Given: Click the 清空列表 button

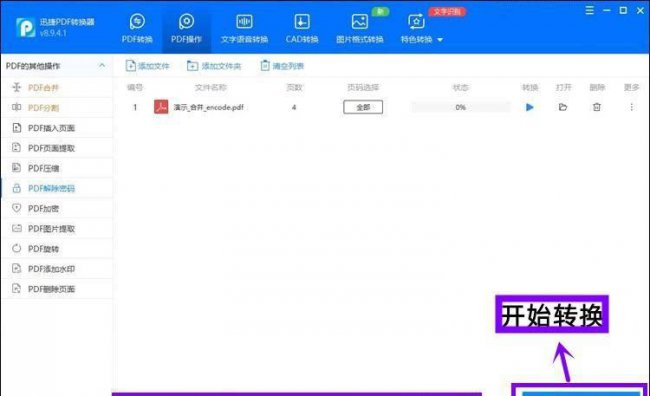Looking at the screenshot, I should [282, 66].
